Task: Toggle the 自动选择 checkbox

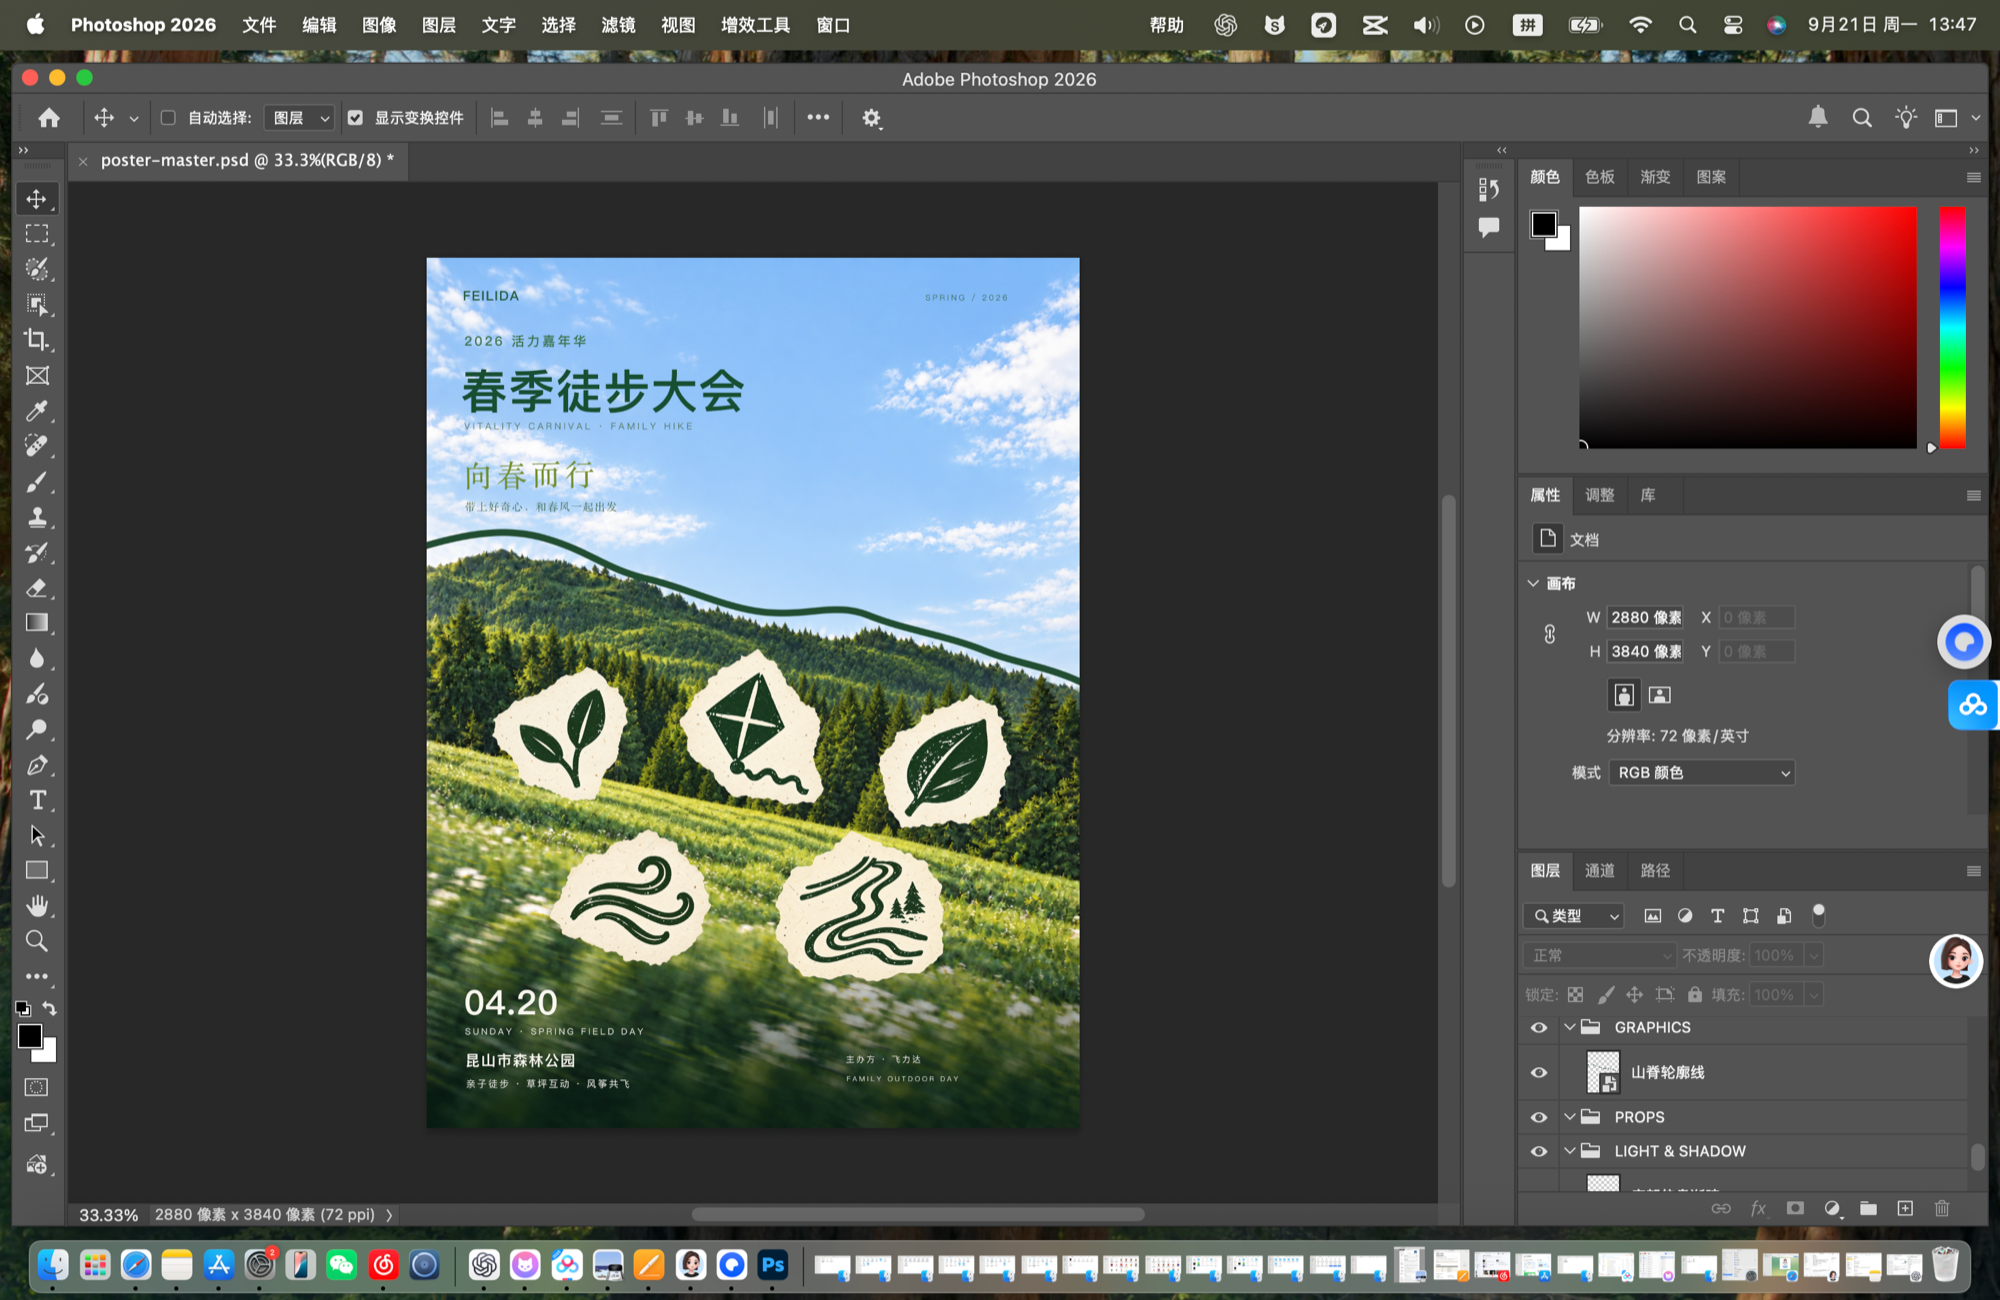Action: pos(168,118)
